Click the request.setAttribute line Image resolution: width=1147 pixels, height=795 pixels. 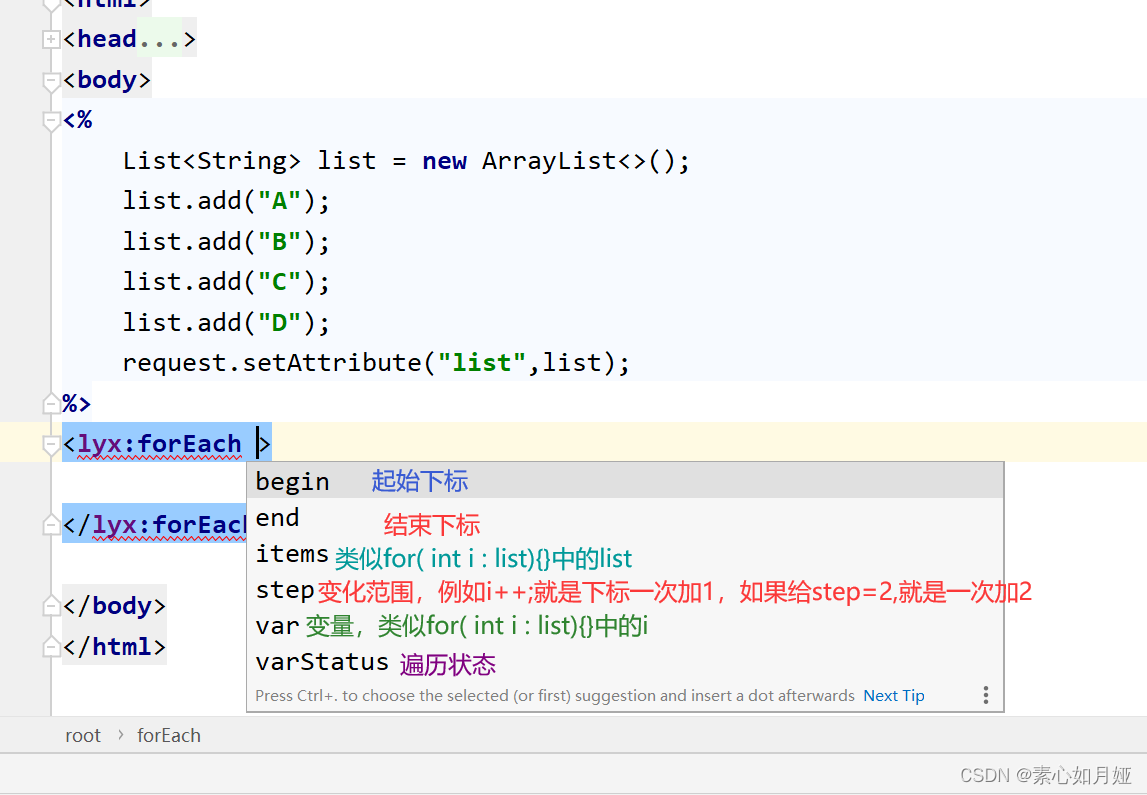pos(376,363)
